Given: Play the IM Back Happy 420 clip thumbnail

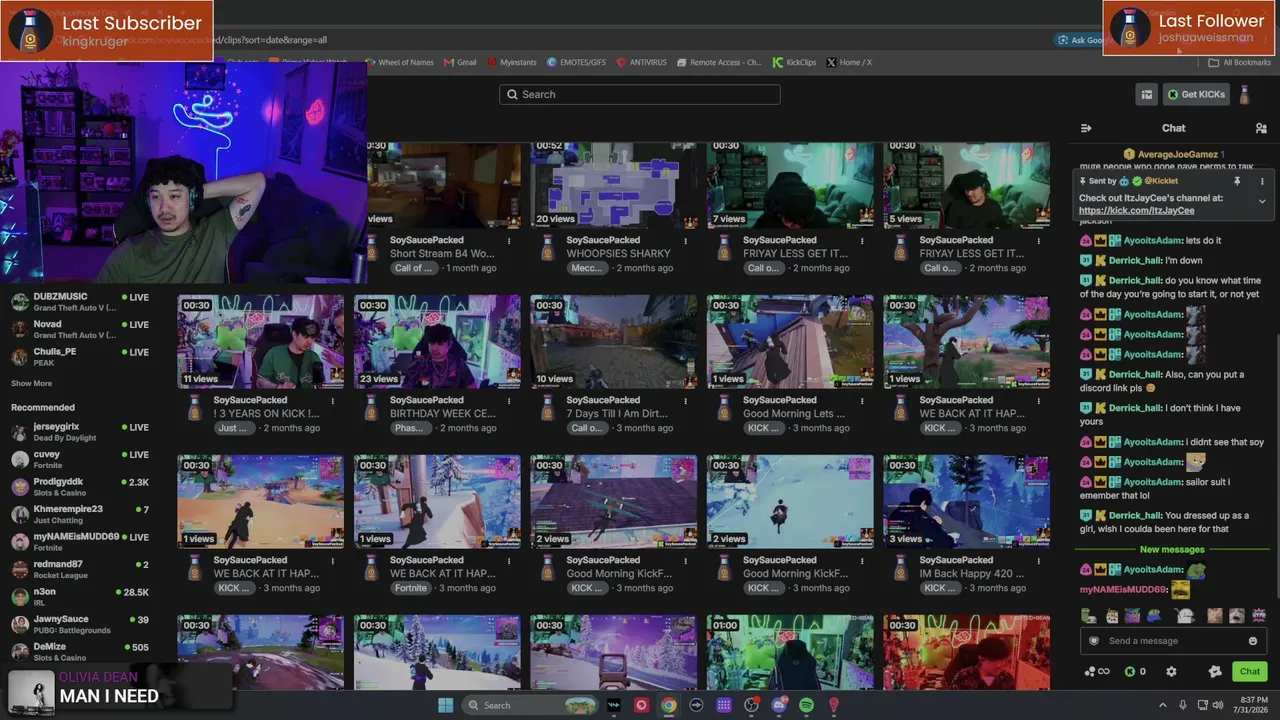Looking at the screenshot, I should click(x=966, y=501).
